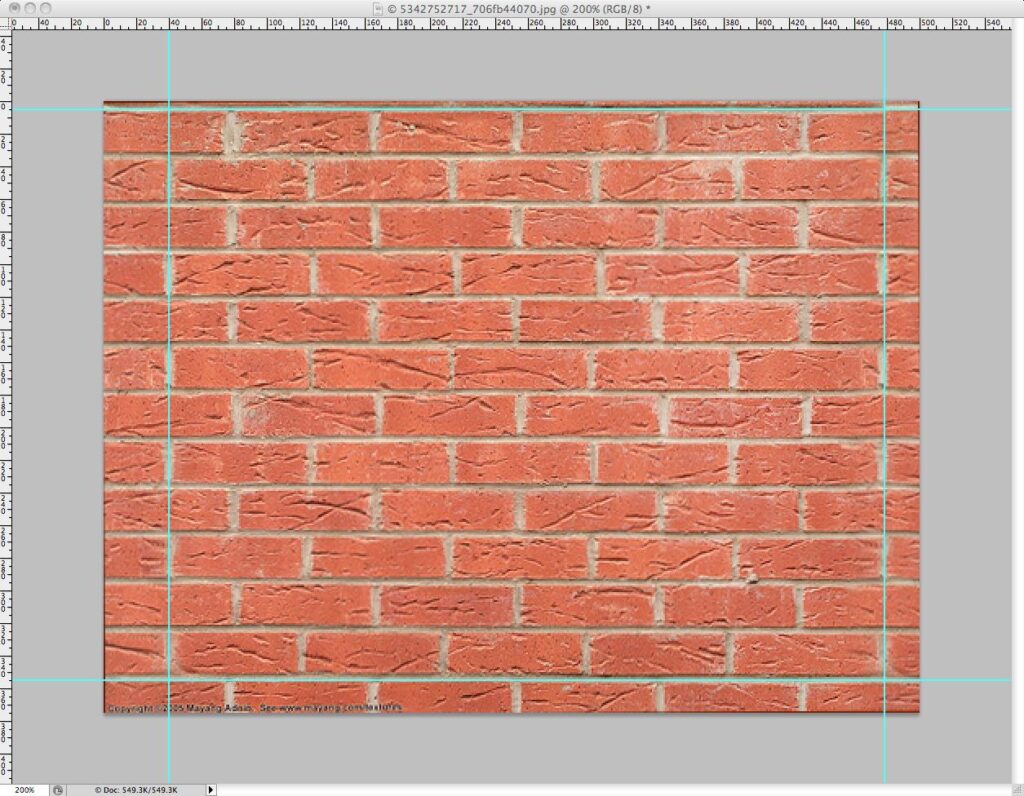Open the status bar info arrow menu
The height and width of the screenshot is (796, 1024).
tap(210, 789)
